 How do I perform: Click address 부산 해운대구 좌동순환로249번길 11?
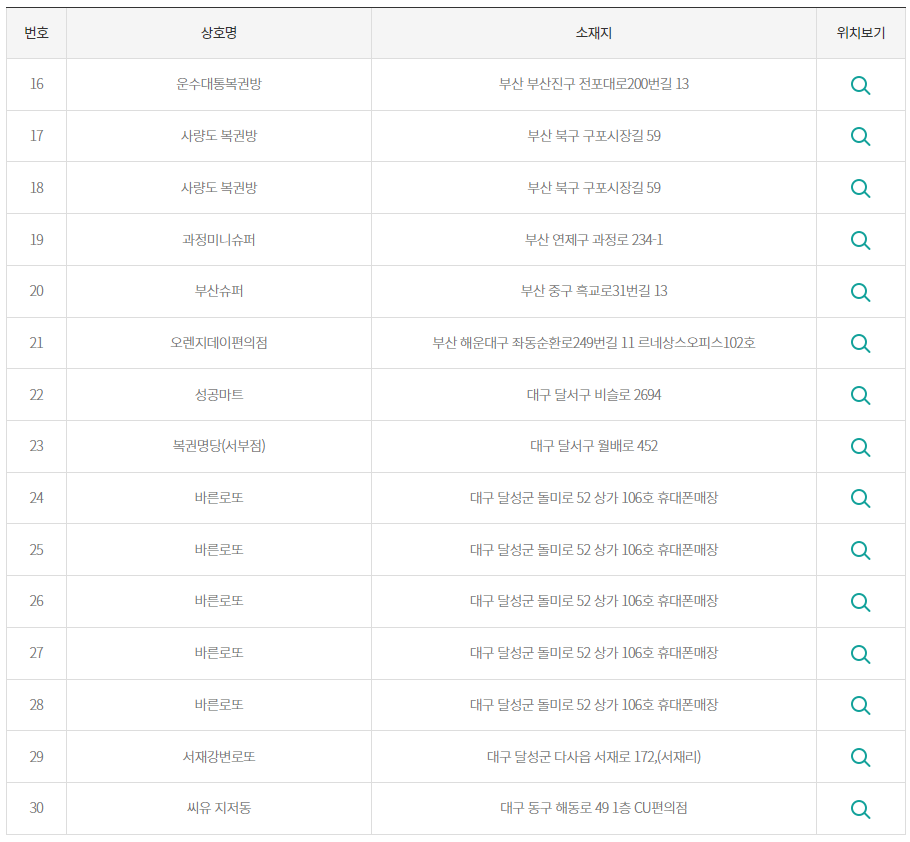click(594, 343)
